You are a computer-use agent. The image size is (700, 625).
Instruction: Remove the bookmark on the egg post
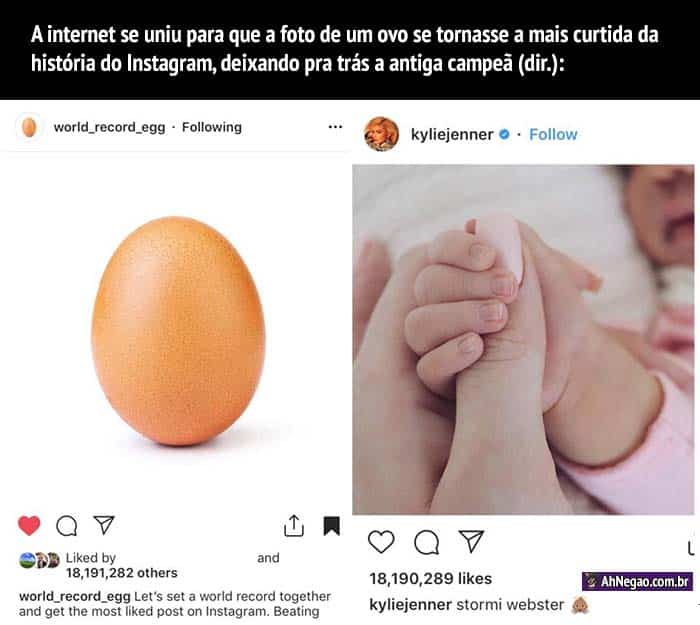[332, 526]
